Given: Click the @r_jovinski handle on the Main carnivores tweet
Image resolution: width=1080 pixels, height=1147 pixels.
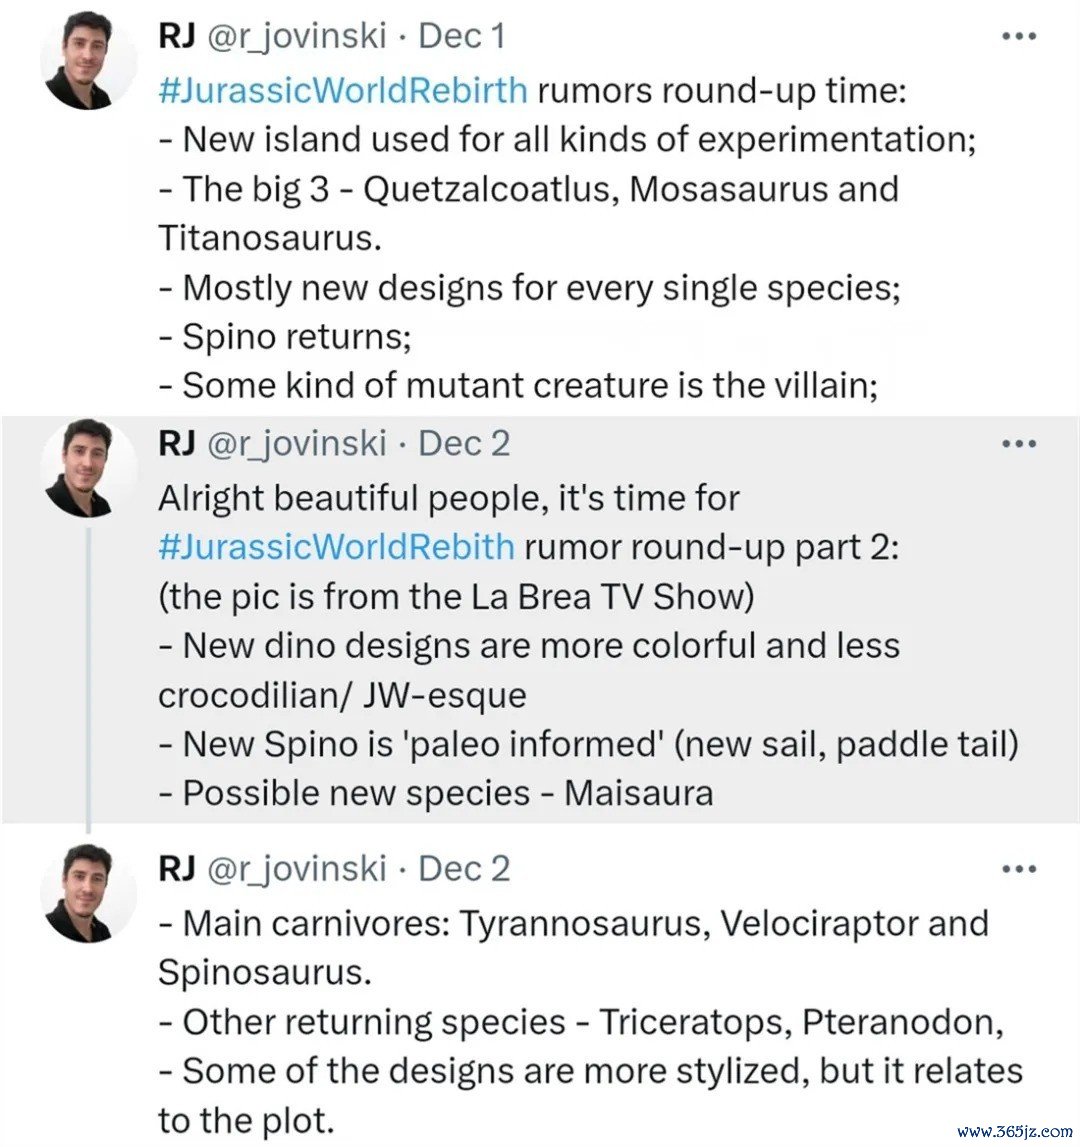Looking at the screenshot, I should tap(295, 869).
